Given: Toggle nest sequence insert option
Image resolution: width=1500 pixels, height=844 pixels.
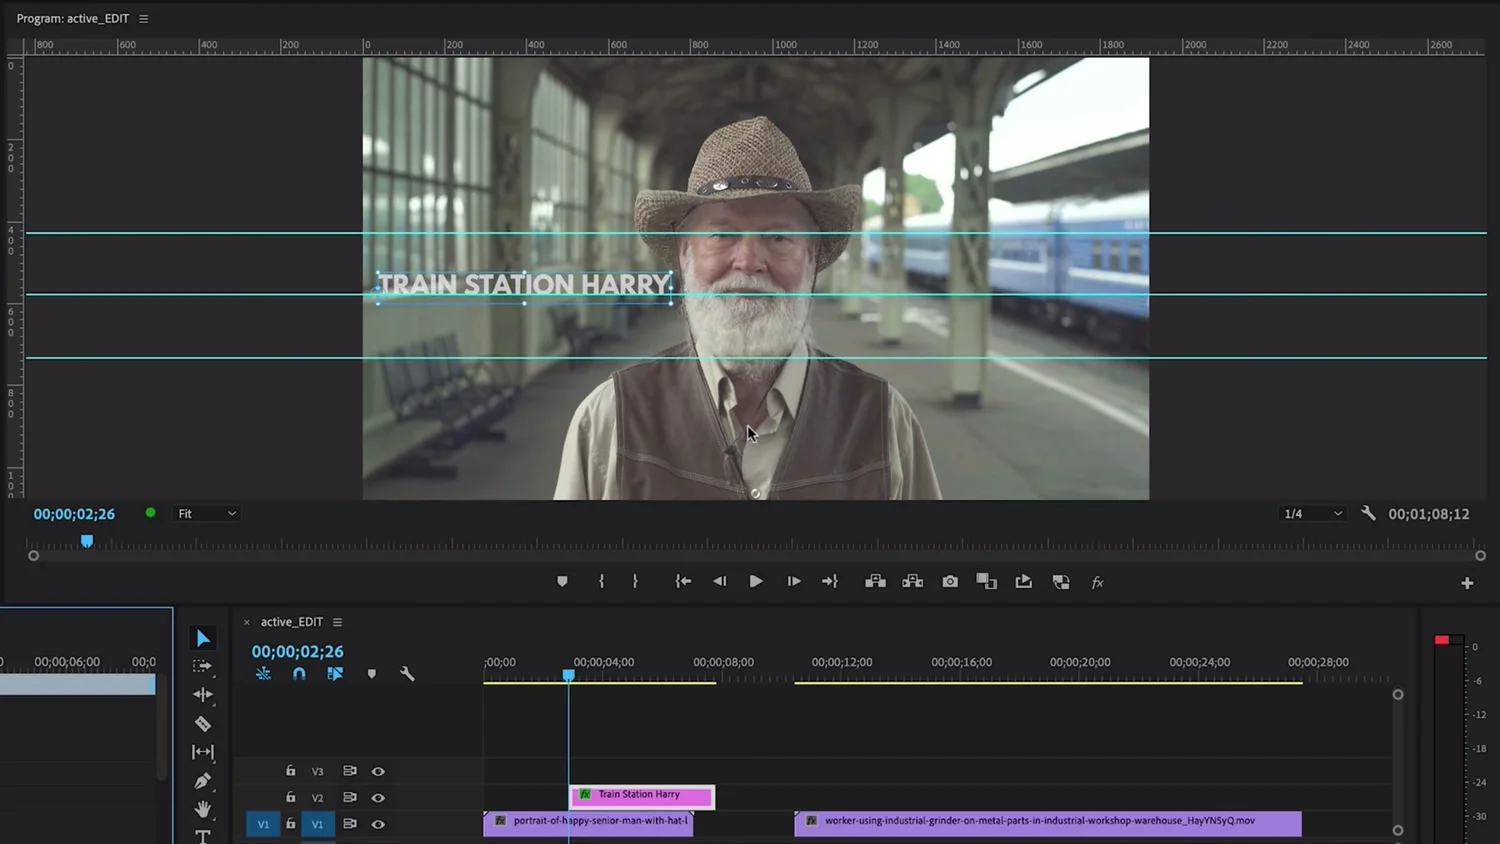Looking at the screenshot, I should (x=263, y=674).
